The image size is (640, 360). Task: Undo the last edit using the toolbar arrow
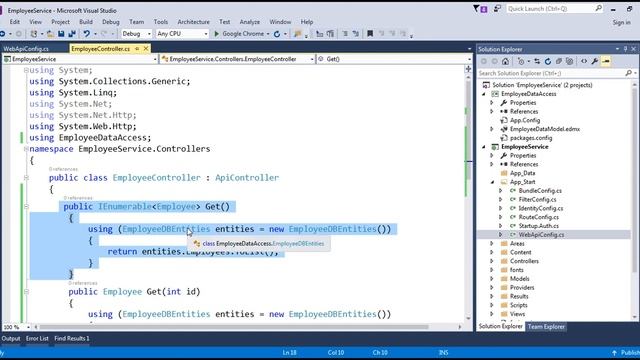(x=87, y=34)
